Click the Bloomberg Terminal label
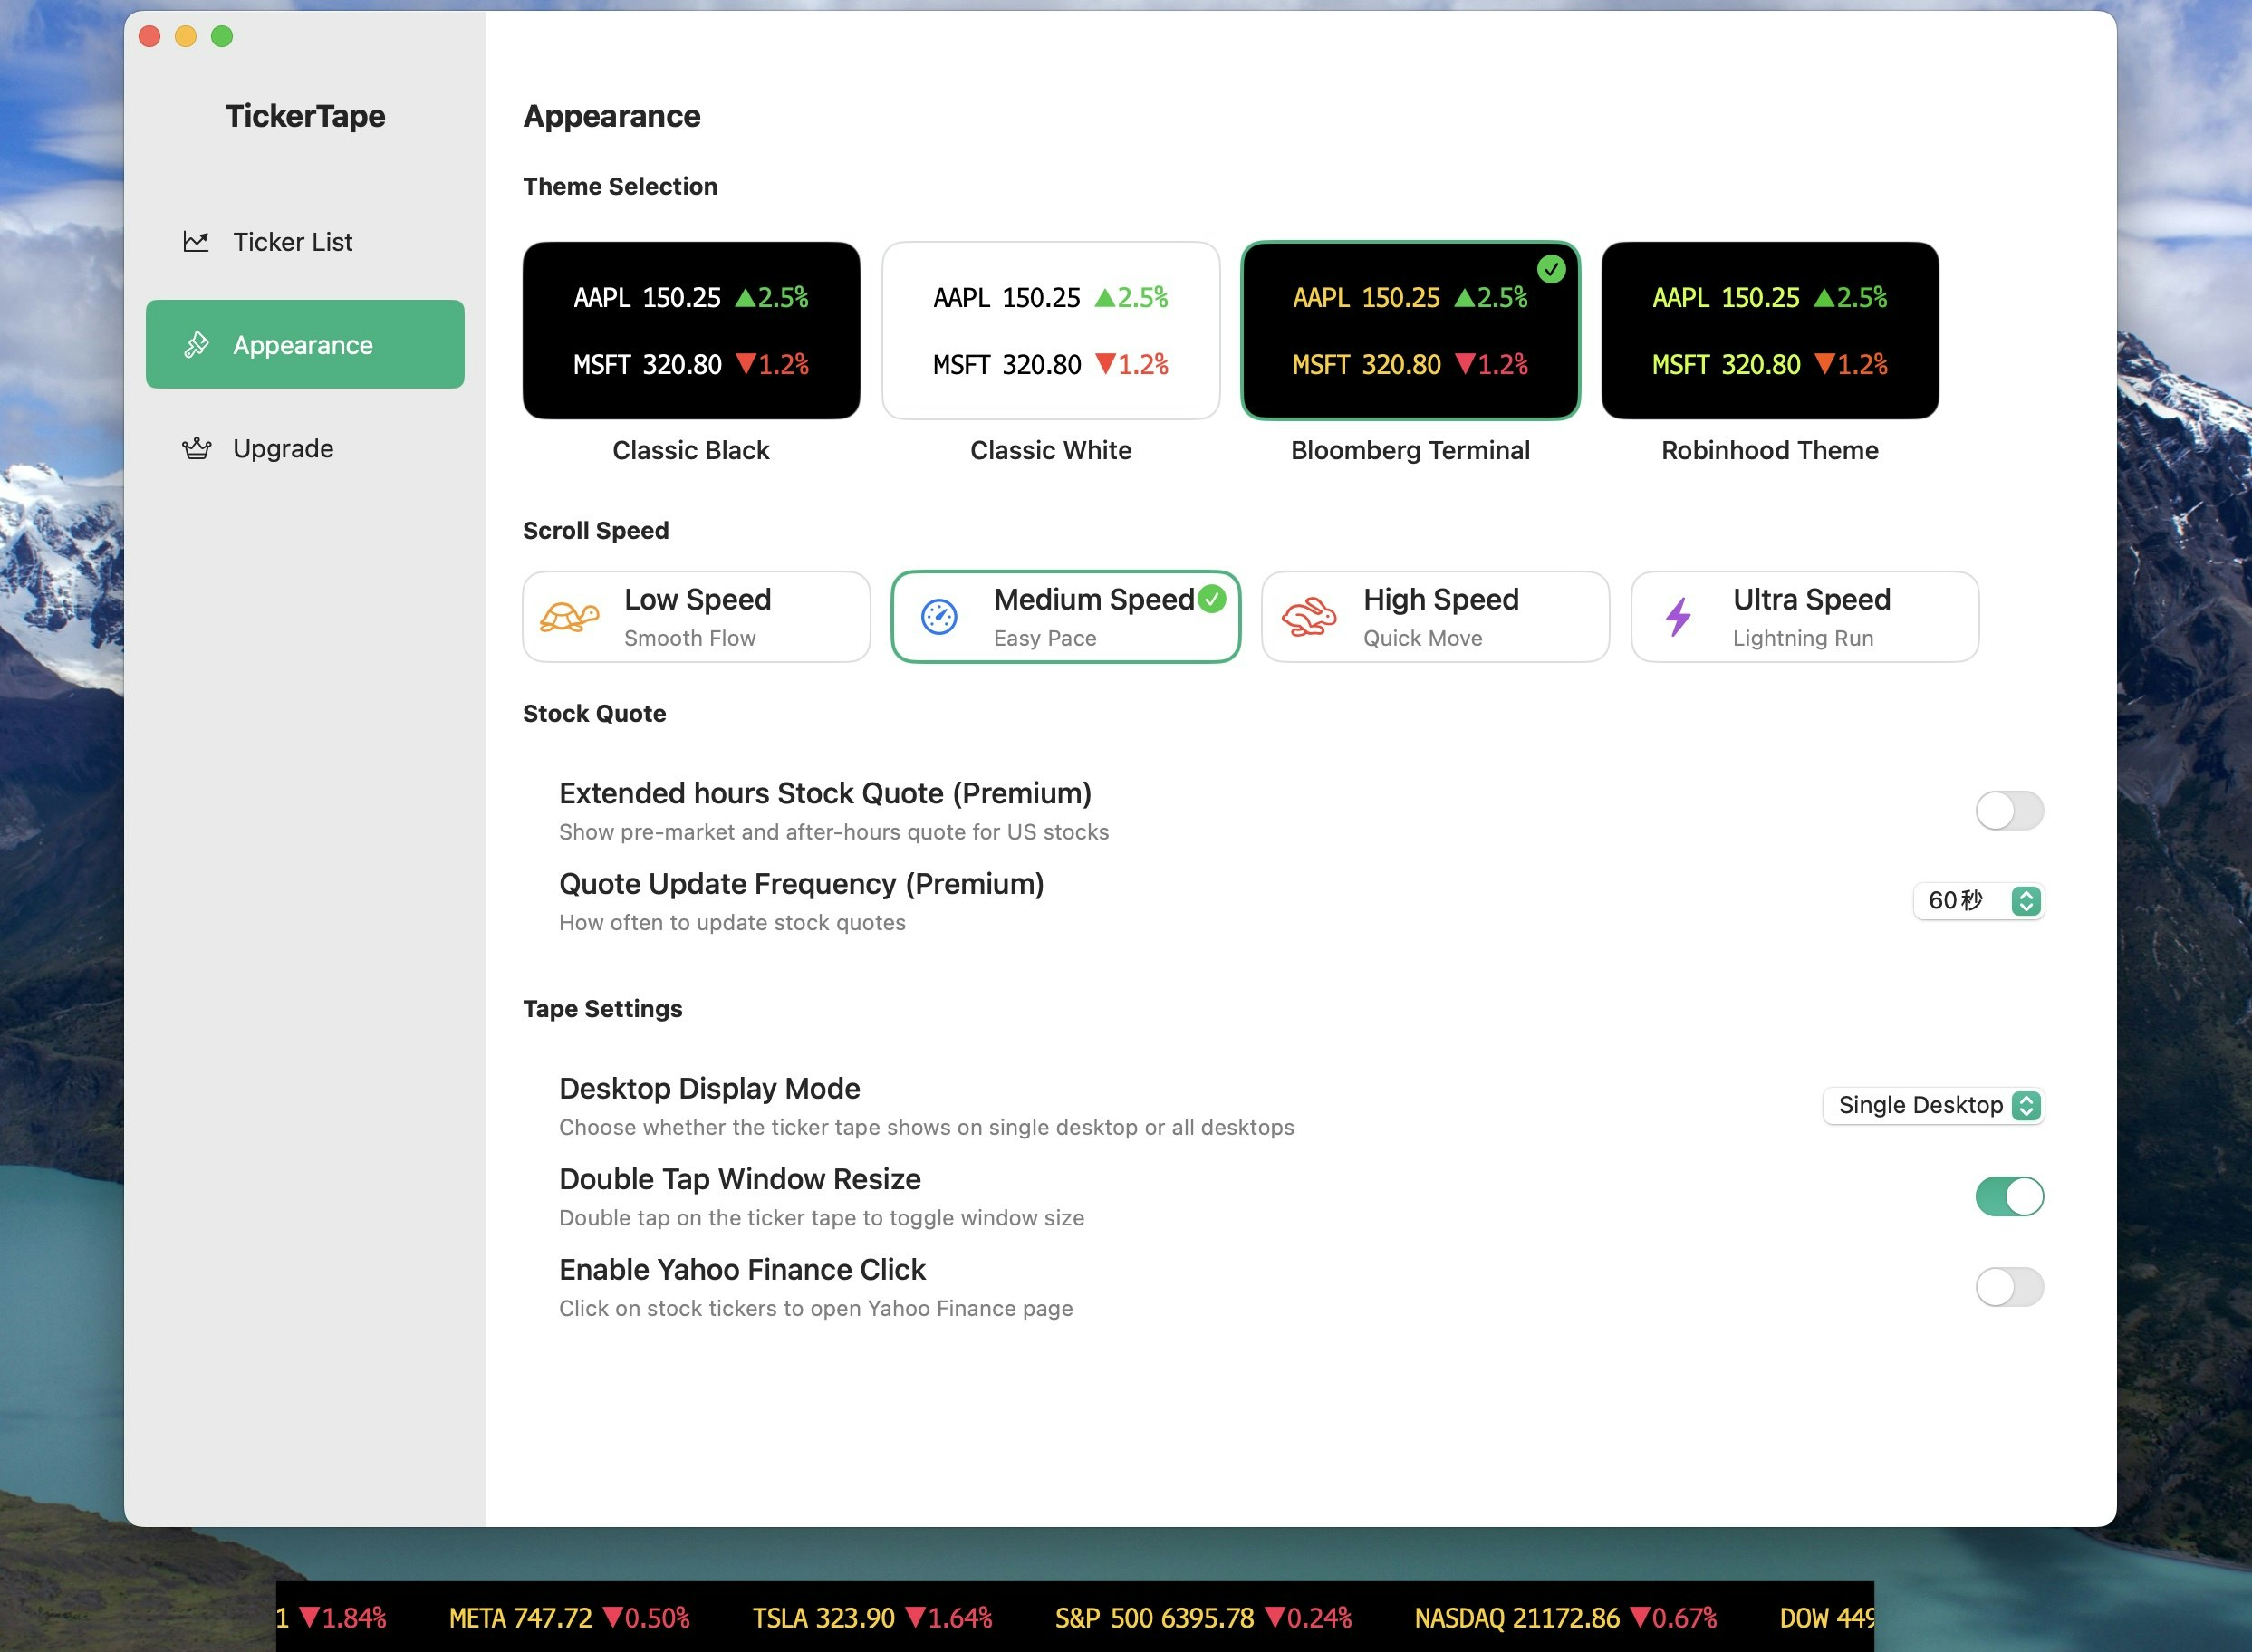2252x1652 pixels. [x=1410, y=450]
